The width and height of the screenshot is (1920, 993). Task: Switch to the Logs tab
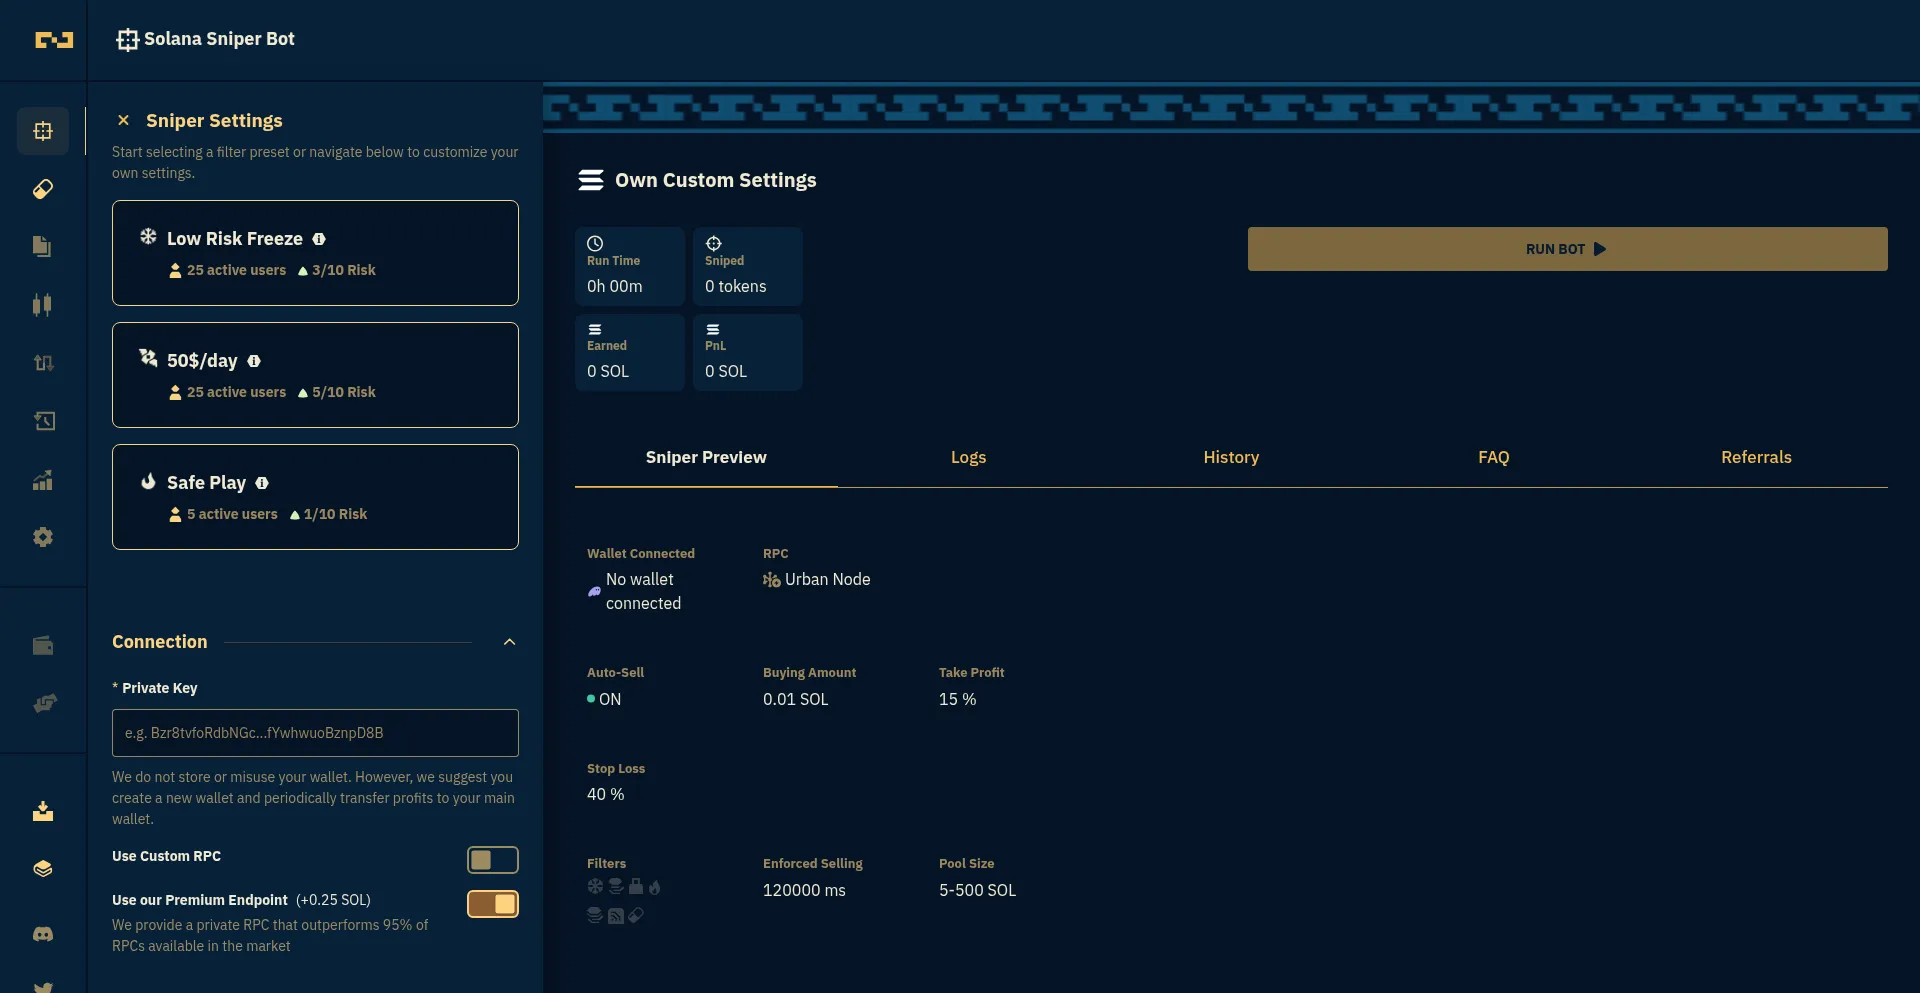(x=968, y=458)
